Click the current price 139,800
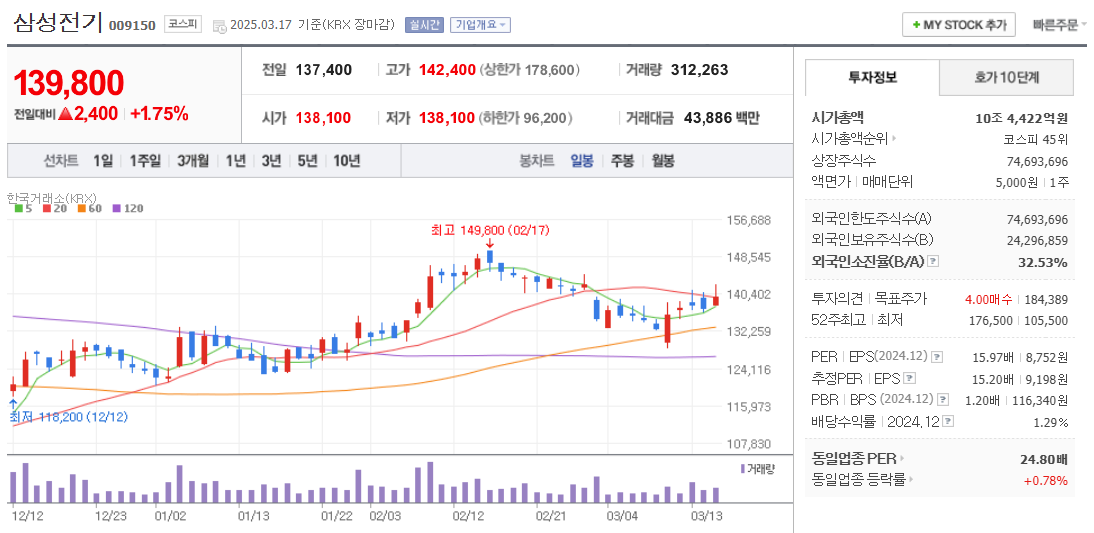 coord(68,84)
